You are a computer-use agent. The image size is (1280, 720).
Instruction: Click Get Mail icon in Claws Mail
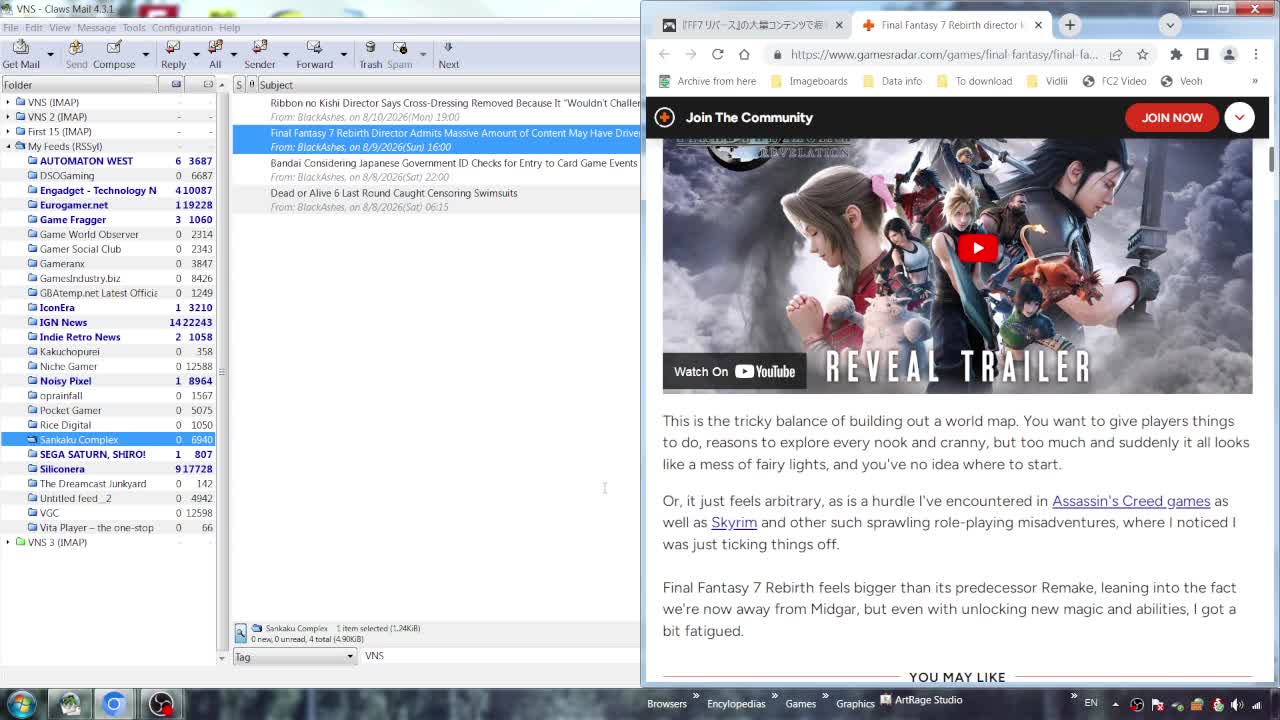tap(21, 48)
